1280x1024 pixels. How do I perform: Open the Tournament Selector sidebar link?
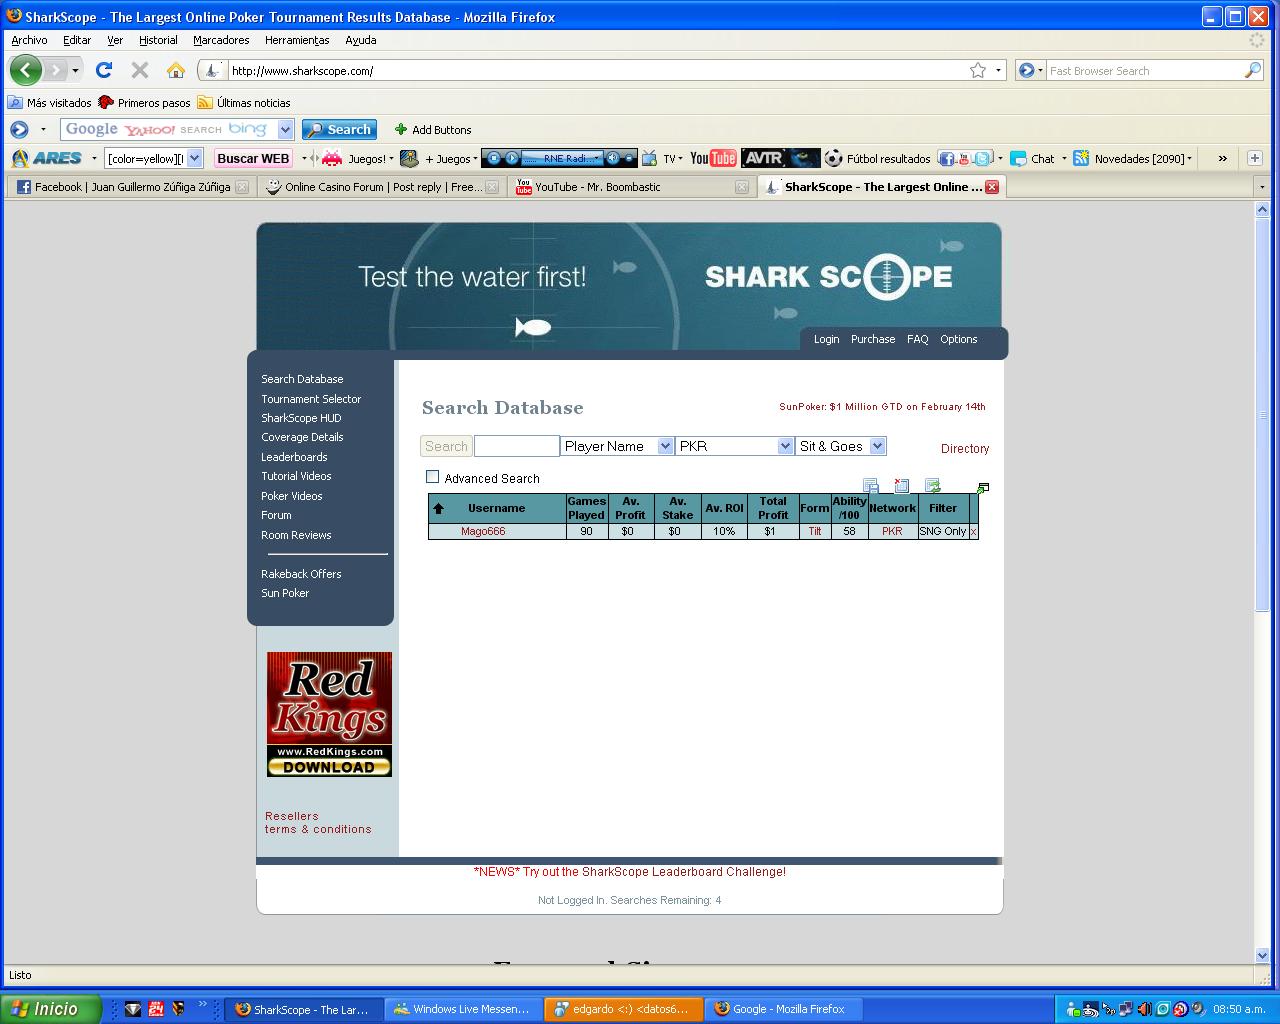click(311, 399)
